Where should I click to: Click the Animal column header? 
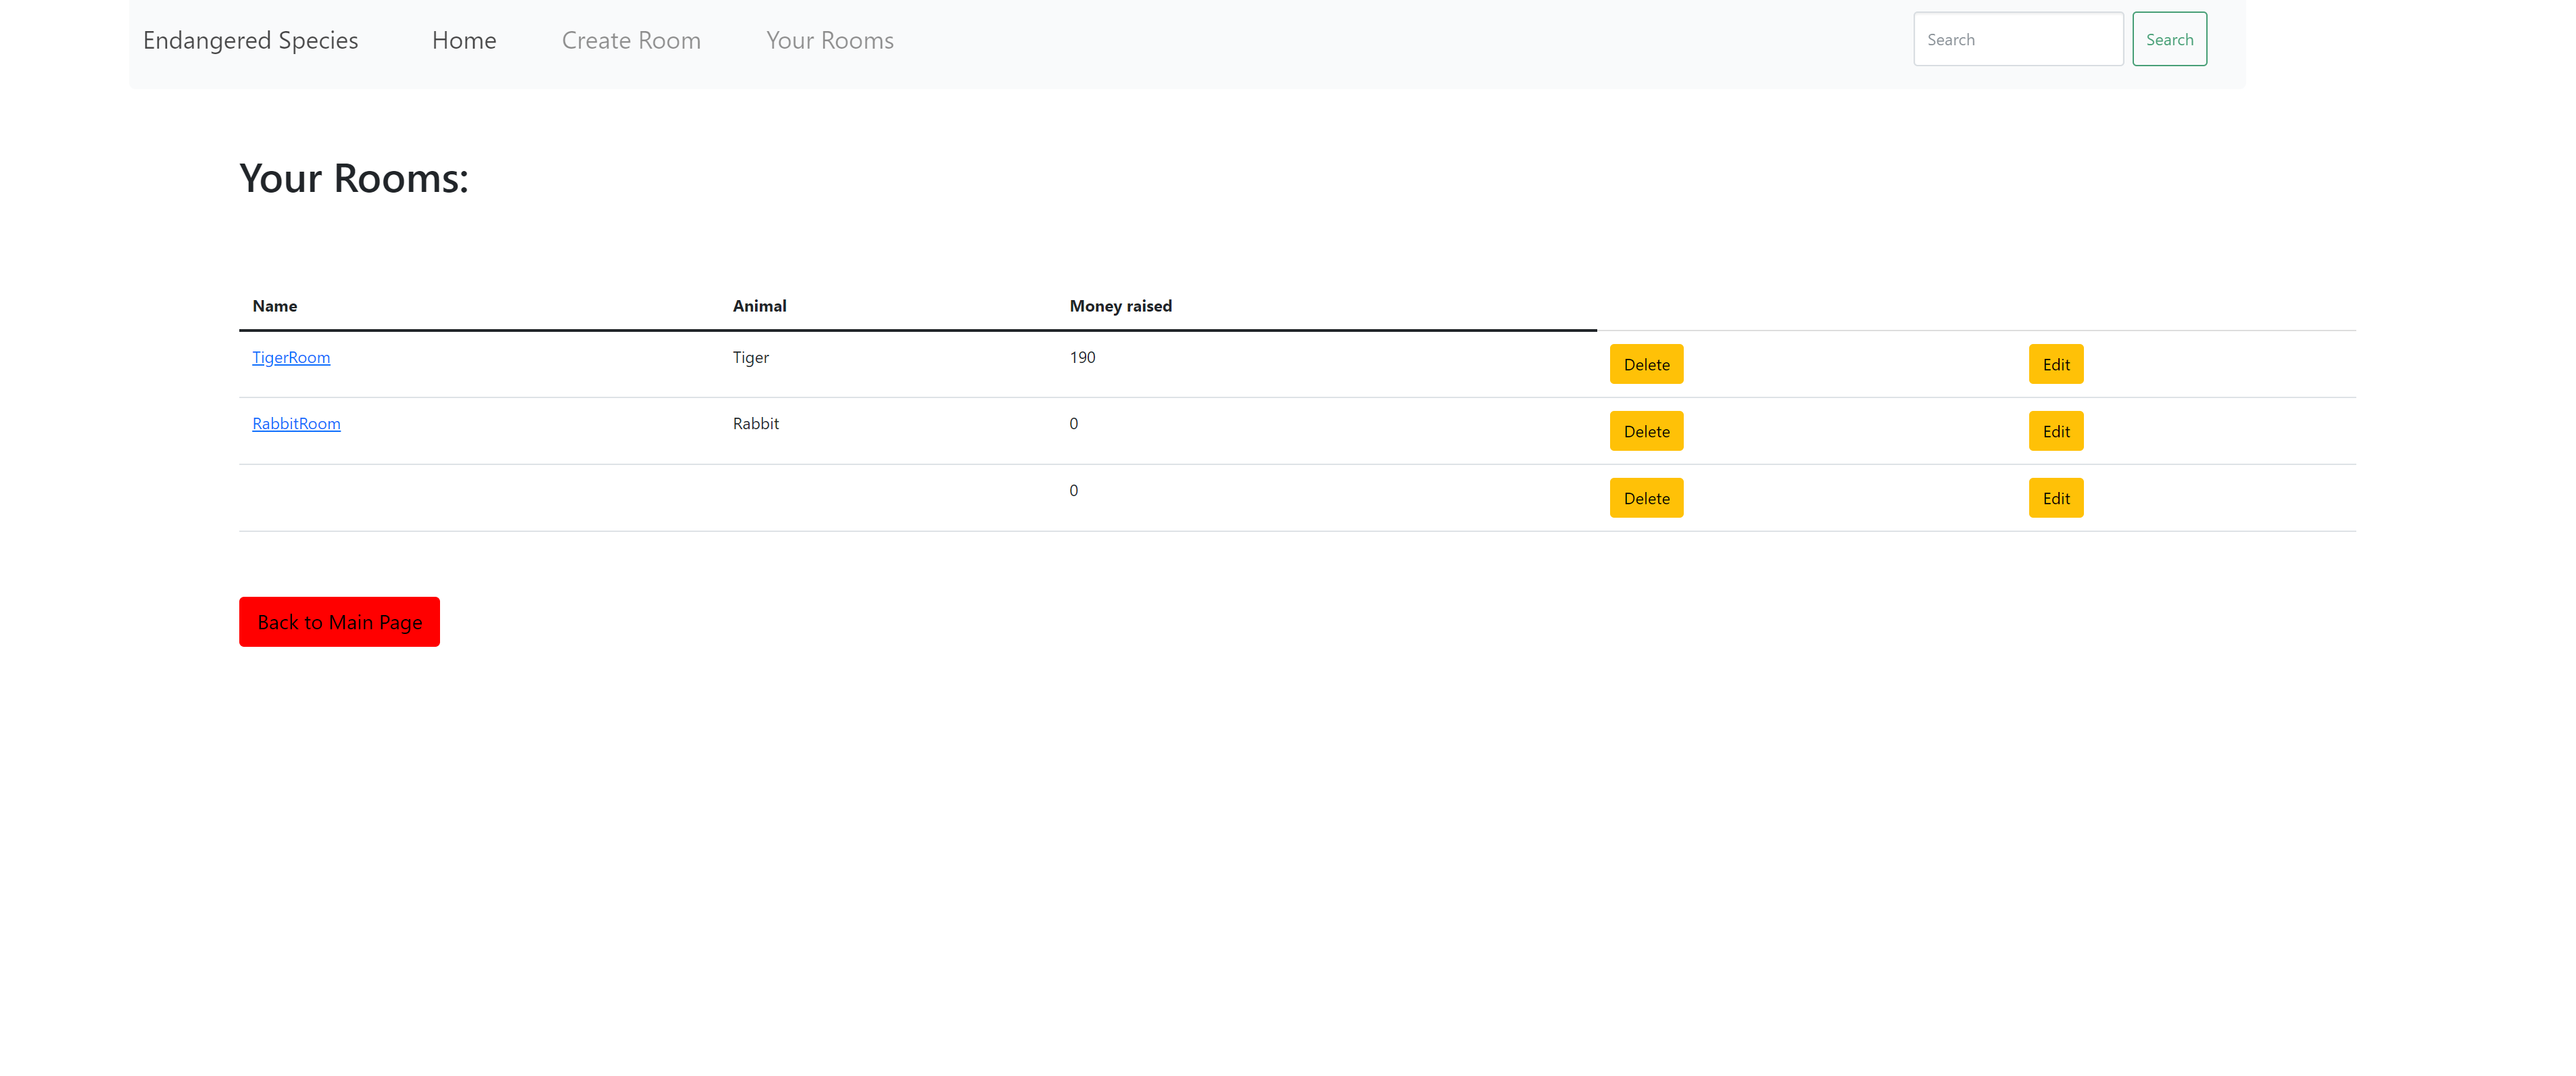759,306
